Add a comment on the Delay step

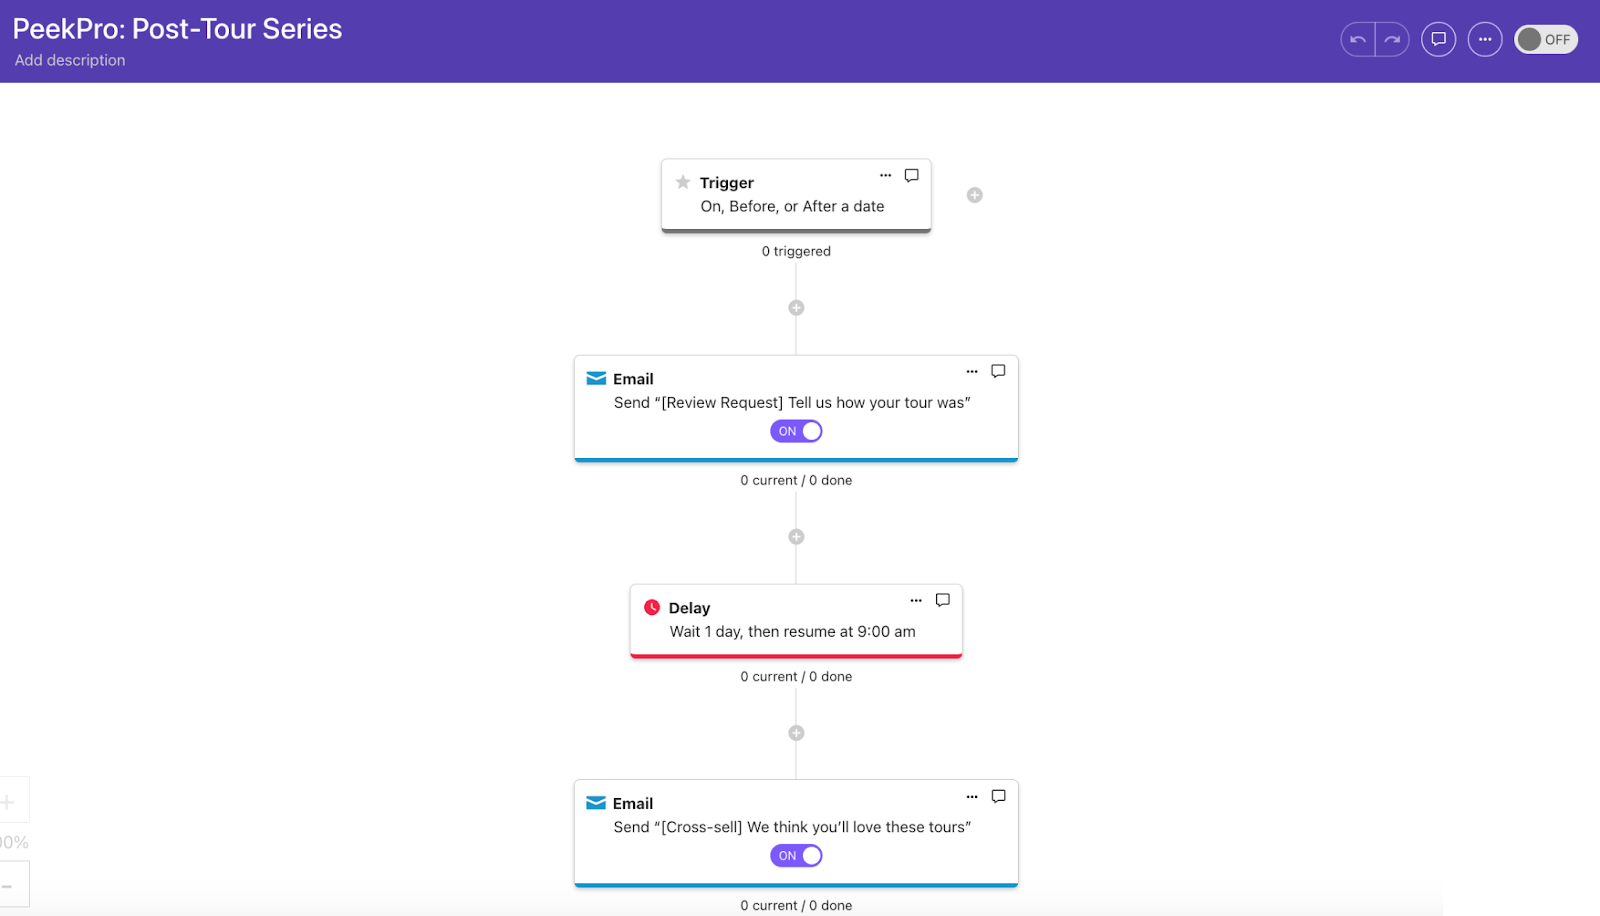coord(942,600)
